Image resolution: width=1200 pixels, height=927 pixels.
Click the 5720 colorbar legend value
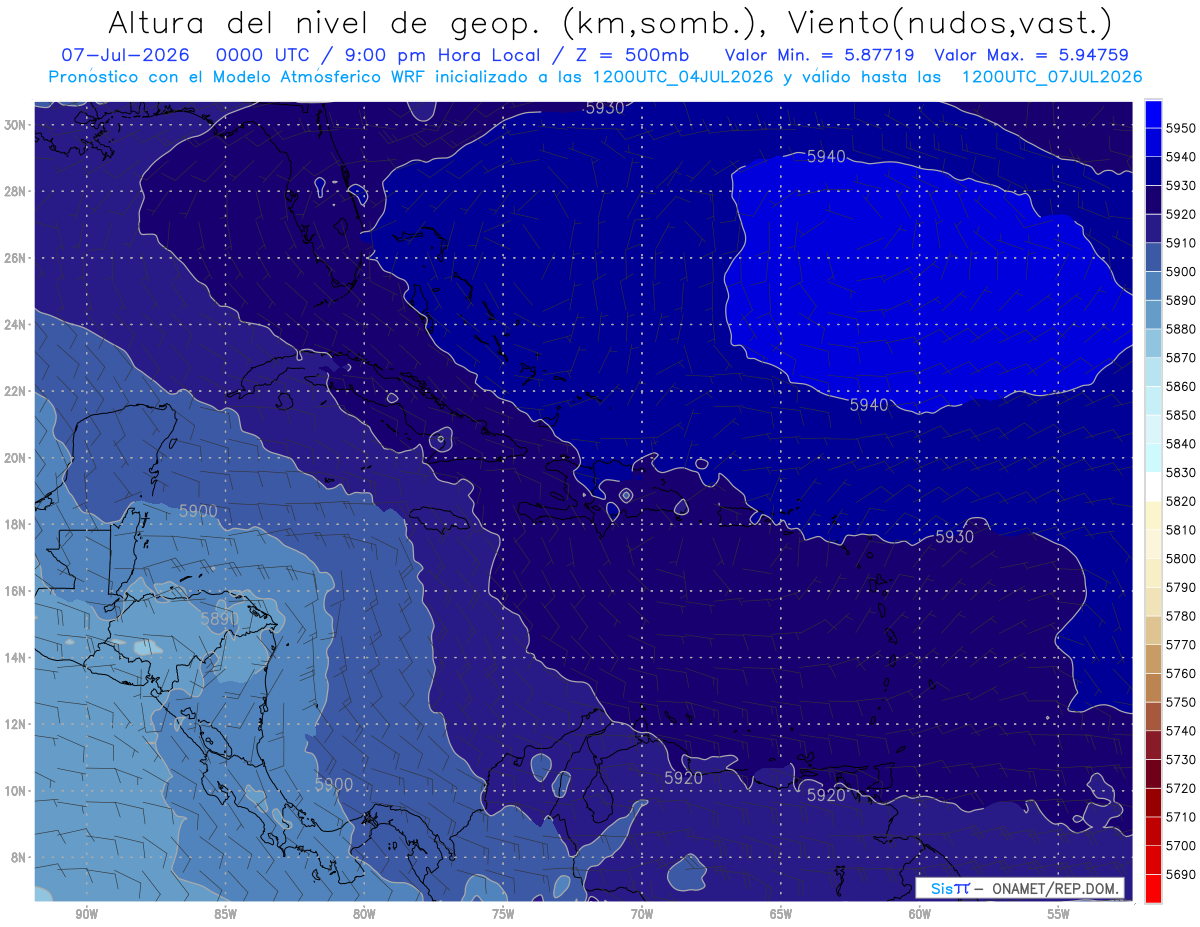click(1180, 788)
